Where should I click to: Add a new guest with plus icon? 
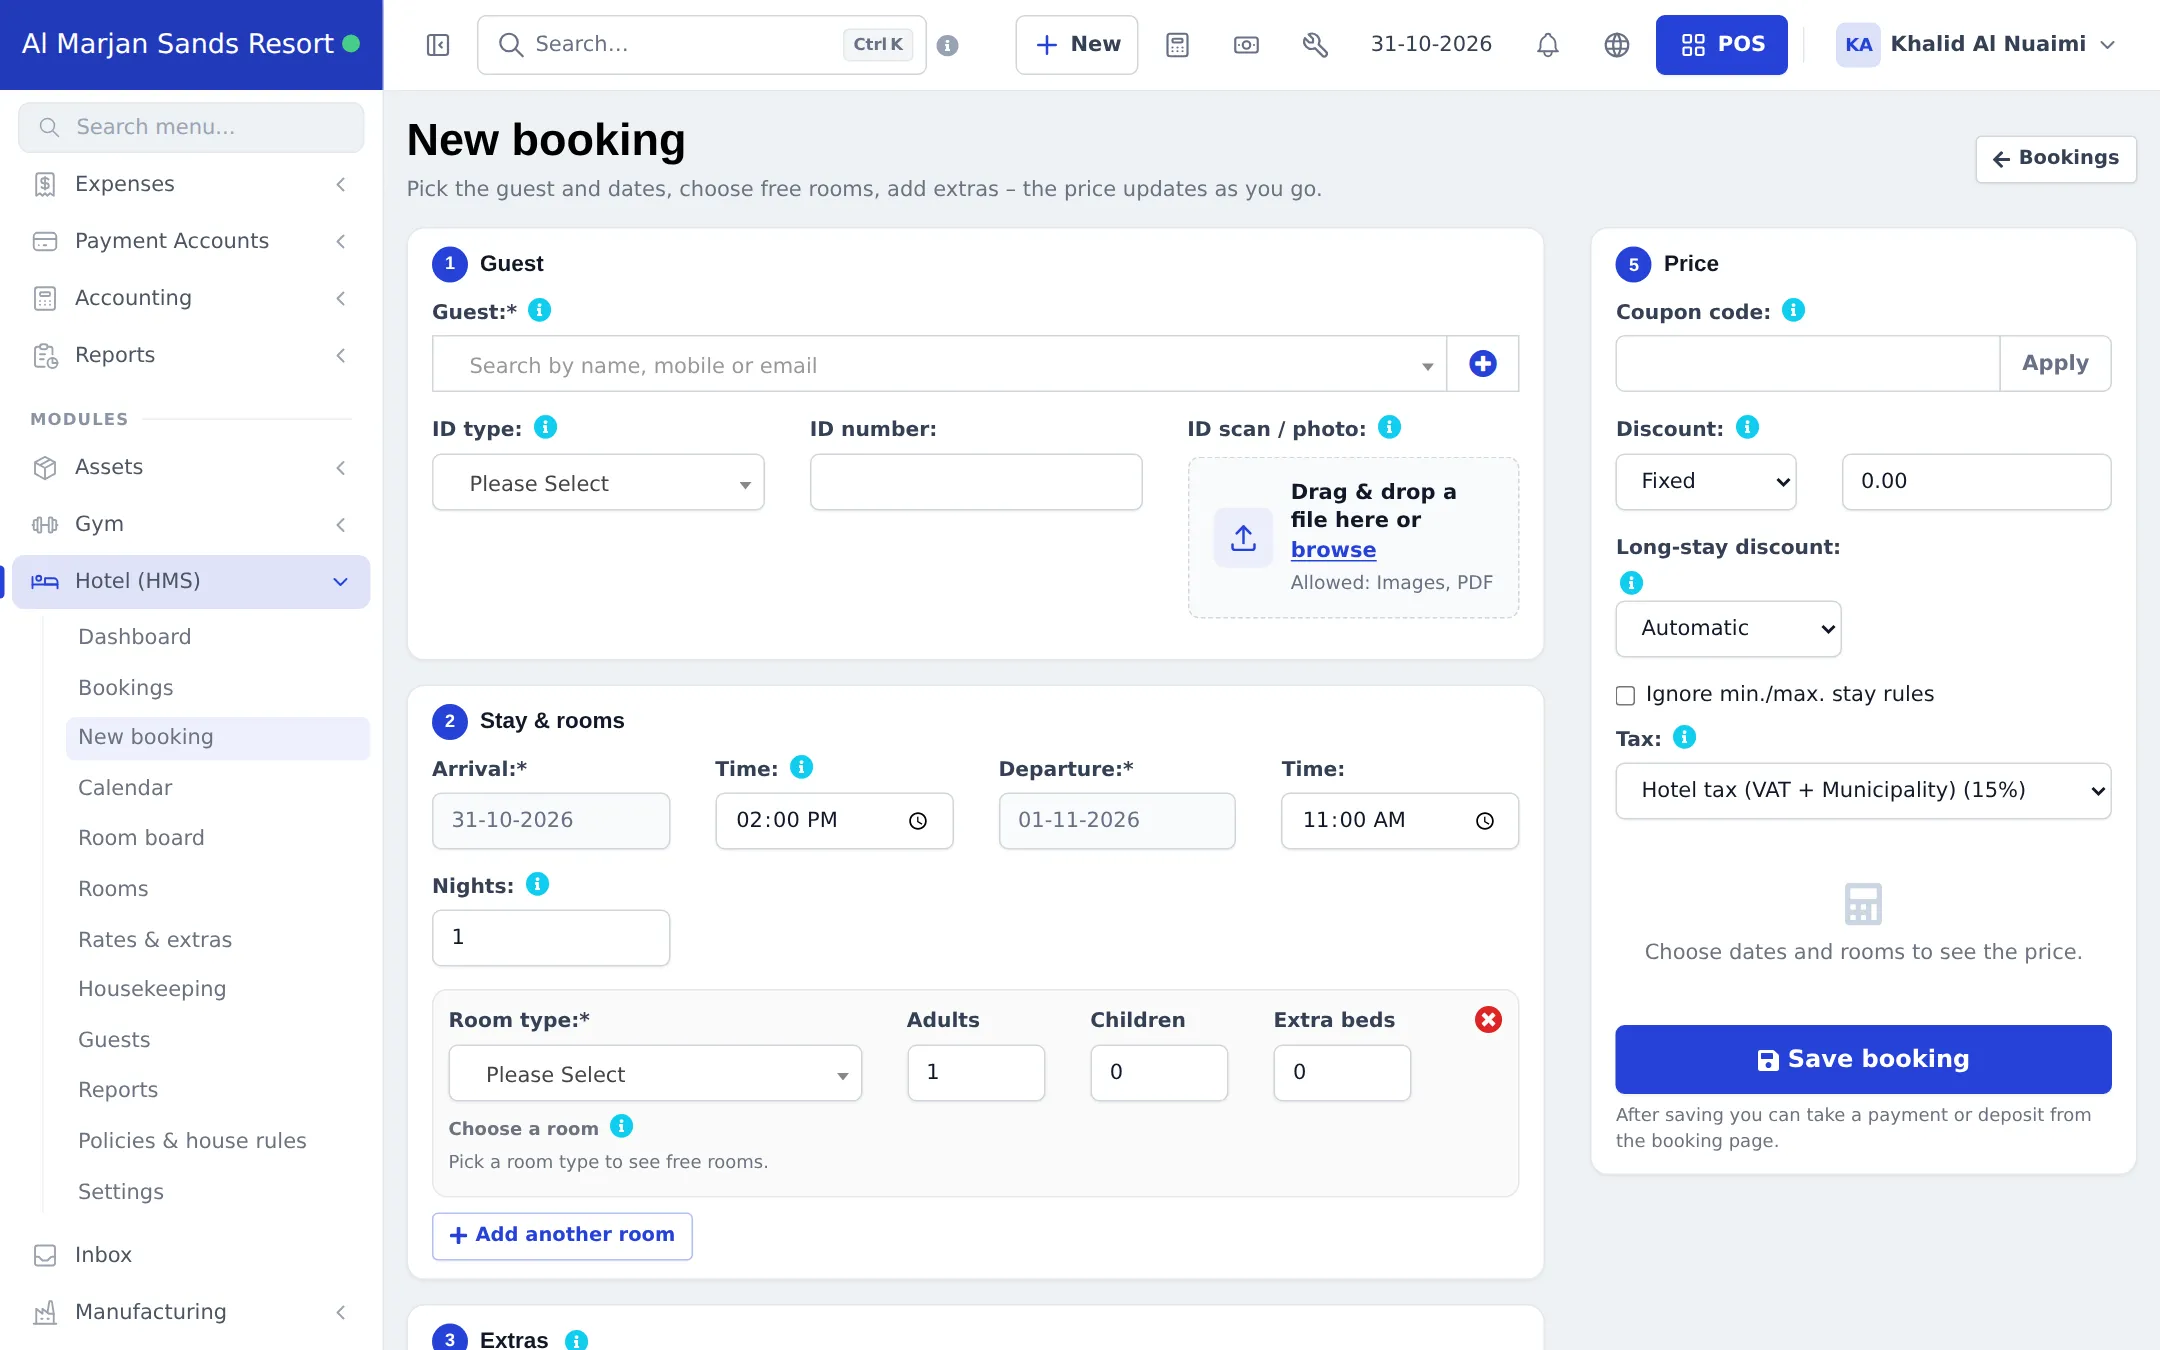pos(1482,363)
